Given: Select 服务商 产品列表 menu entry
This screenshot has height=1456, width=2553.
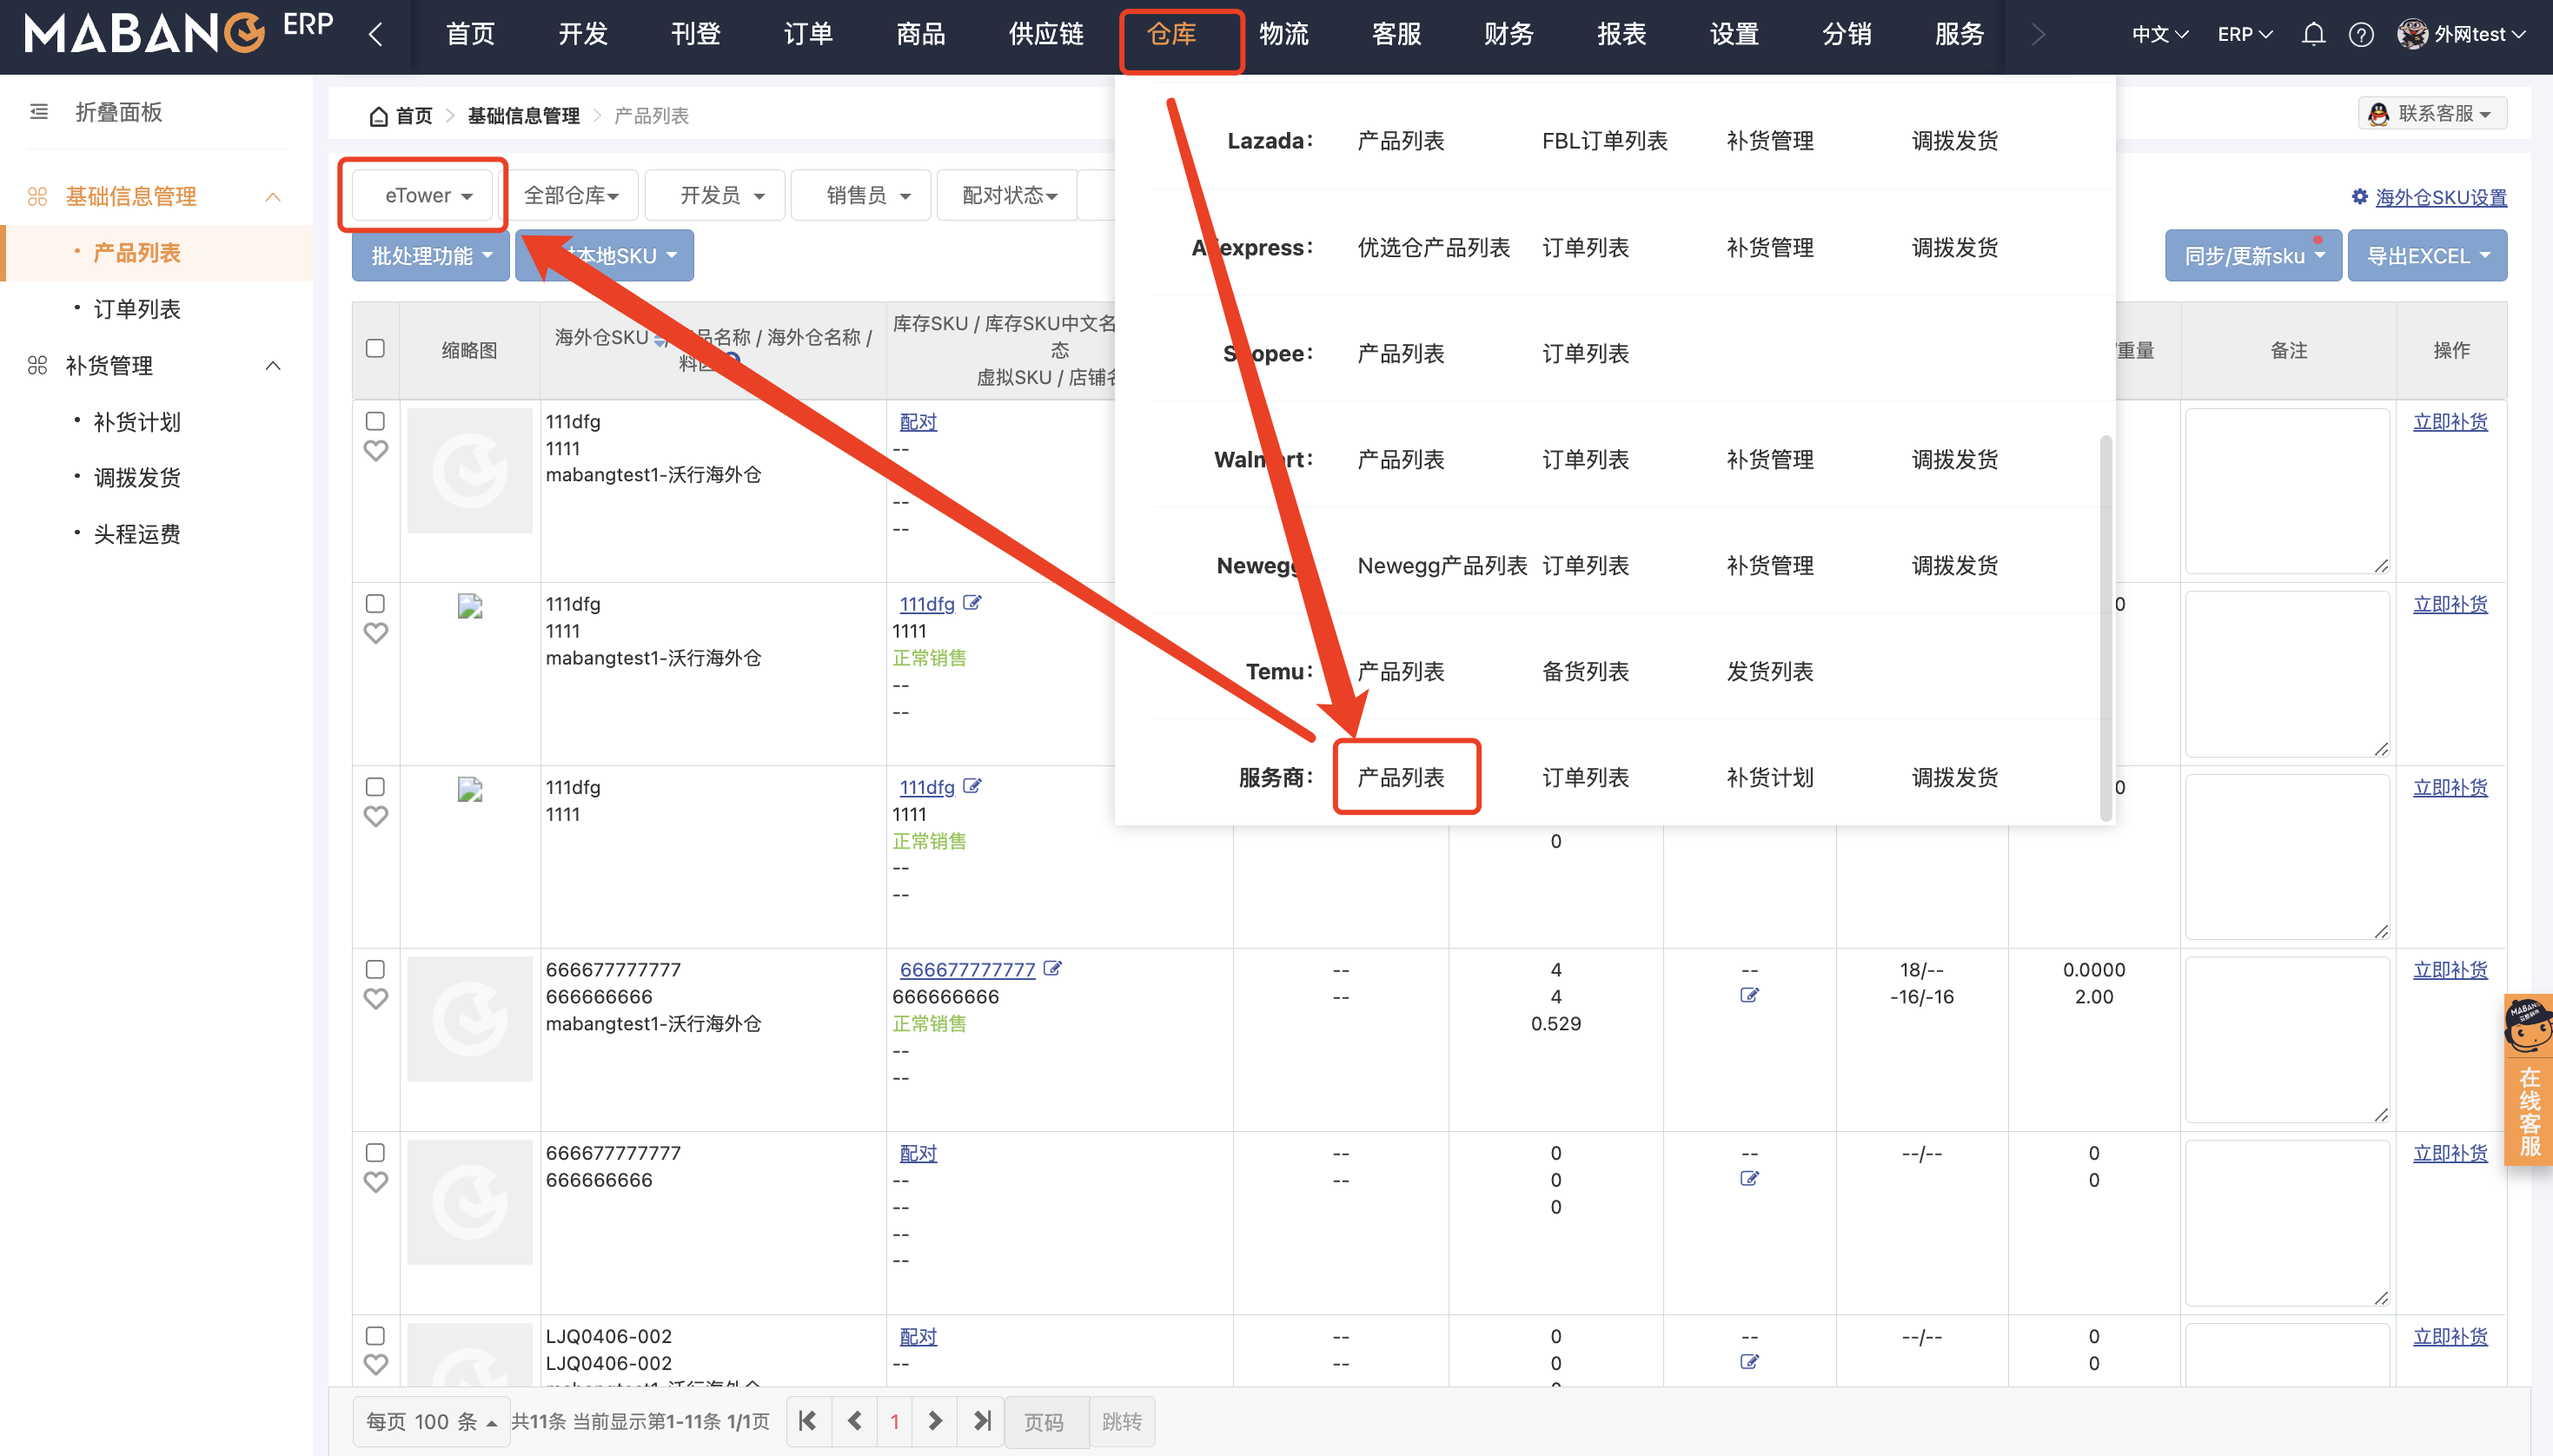Looking at the screenshot, I should pos(1400,777).
